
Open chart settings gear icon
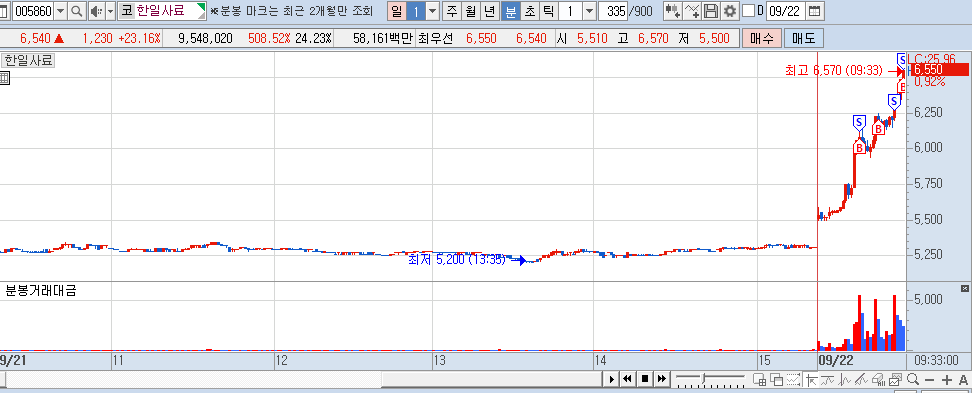point(730,11)
